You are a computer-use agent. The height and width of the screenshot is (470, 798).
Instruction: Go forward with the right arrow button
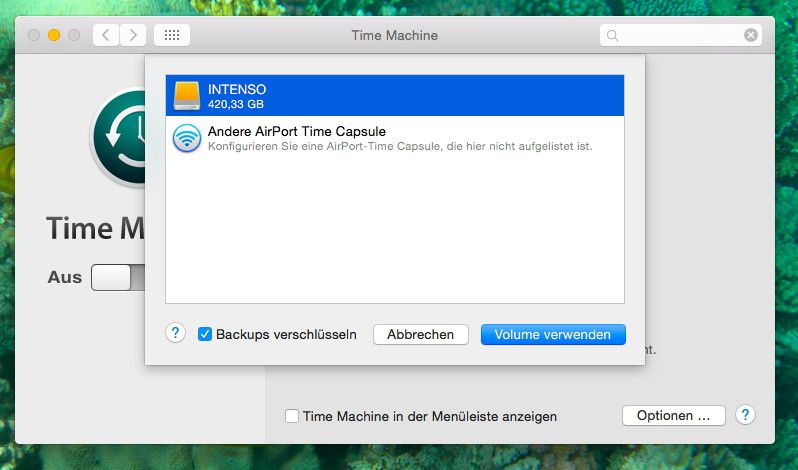pos(133,35)
